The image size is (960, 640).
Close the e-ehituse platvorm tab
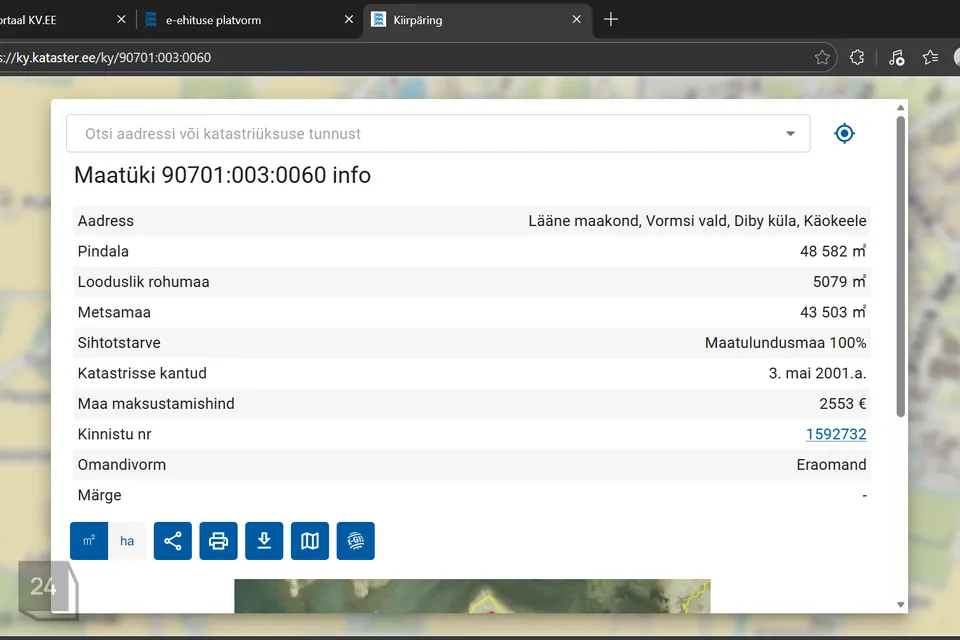(x=349, y=20)
